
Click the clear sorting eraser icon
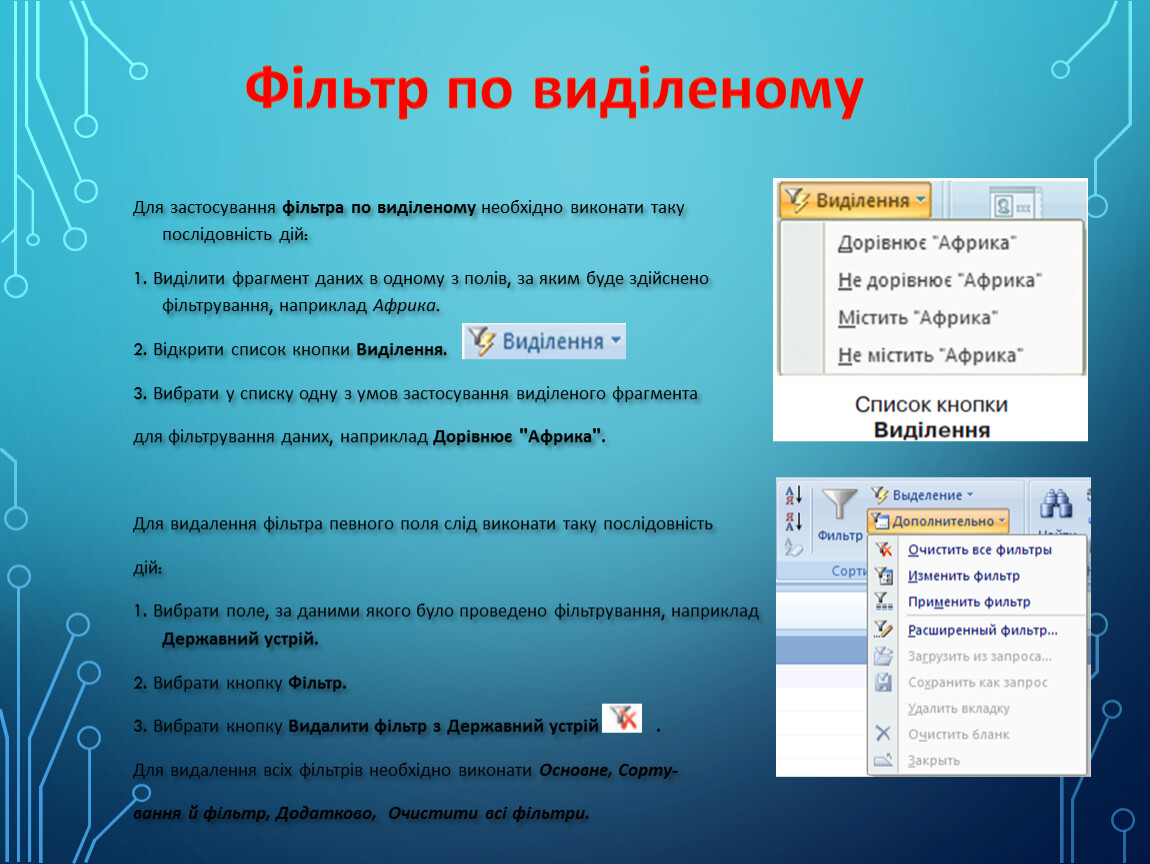coord(794,546)
